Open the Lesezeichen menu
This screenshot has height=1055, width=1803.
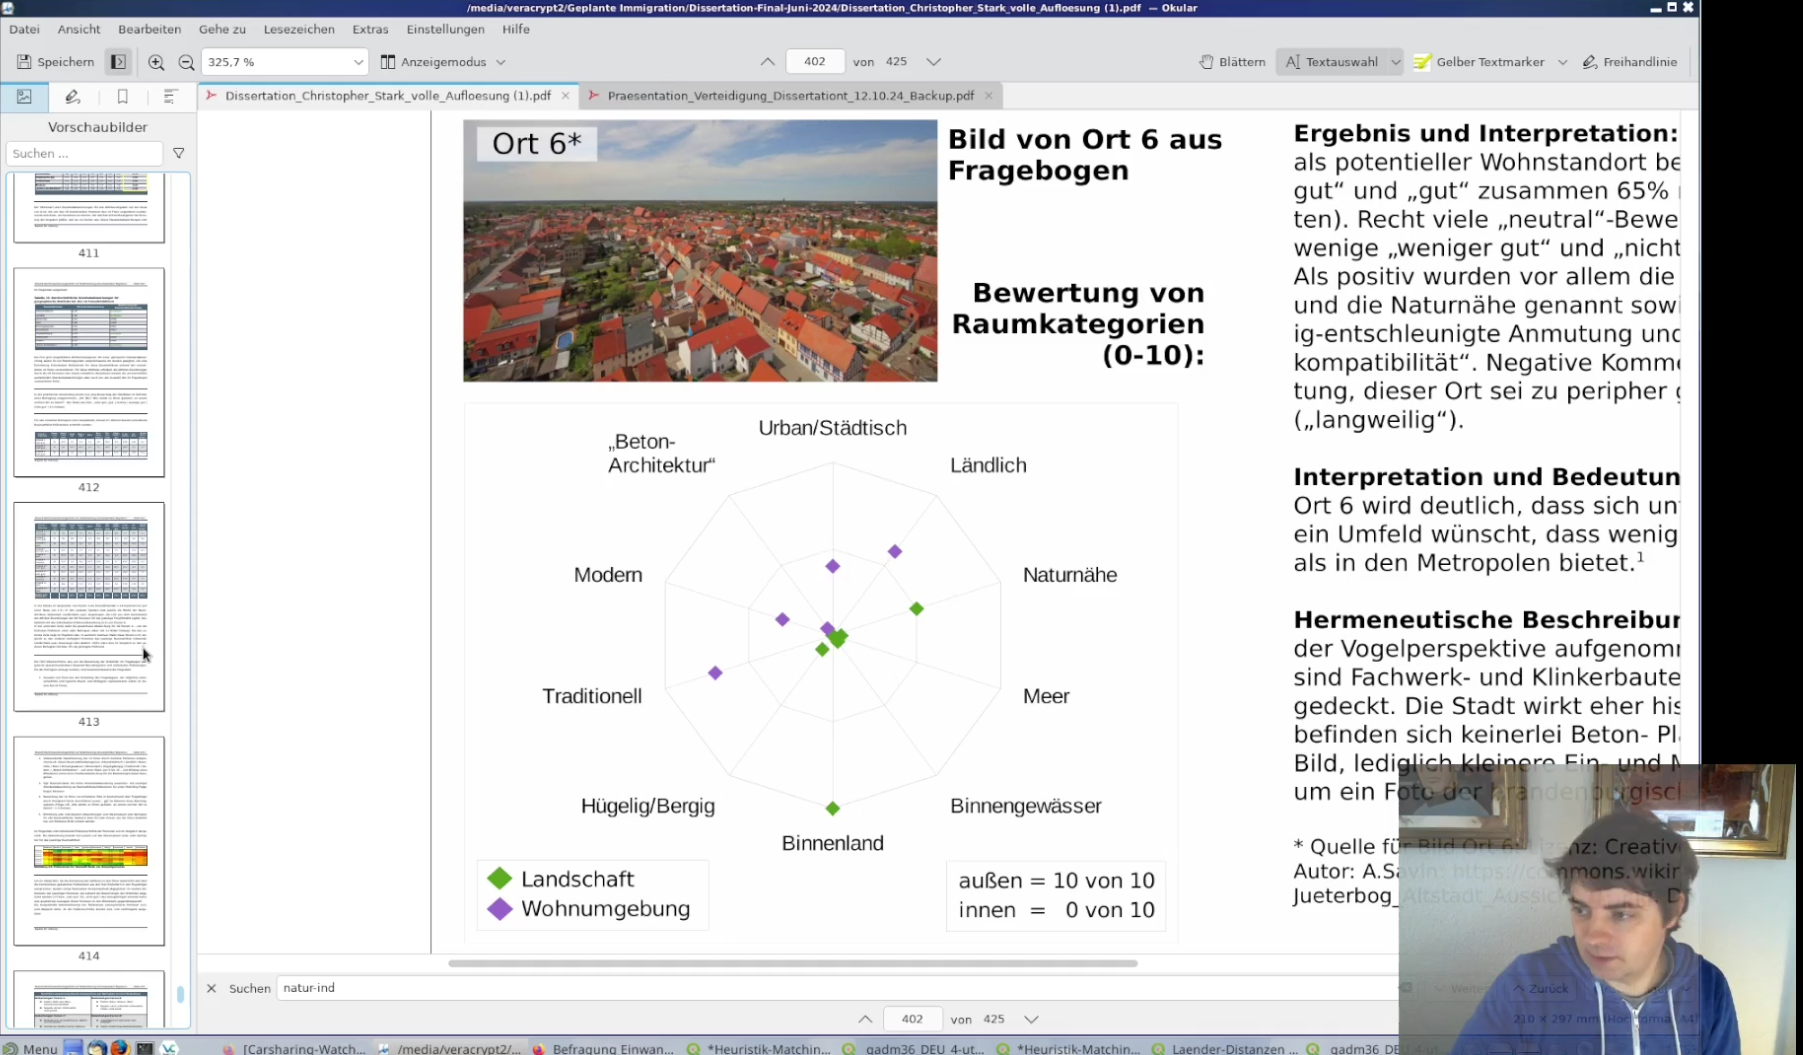pyautogui.click(x=299, y=29)
